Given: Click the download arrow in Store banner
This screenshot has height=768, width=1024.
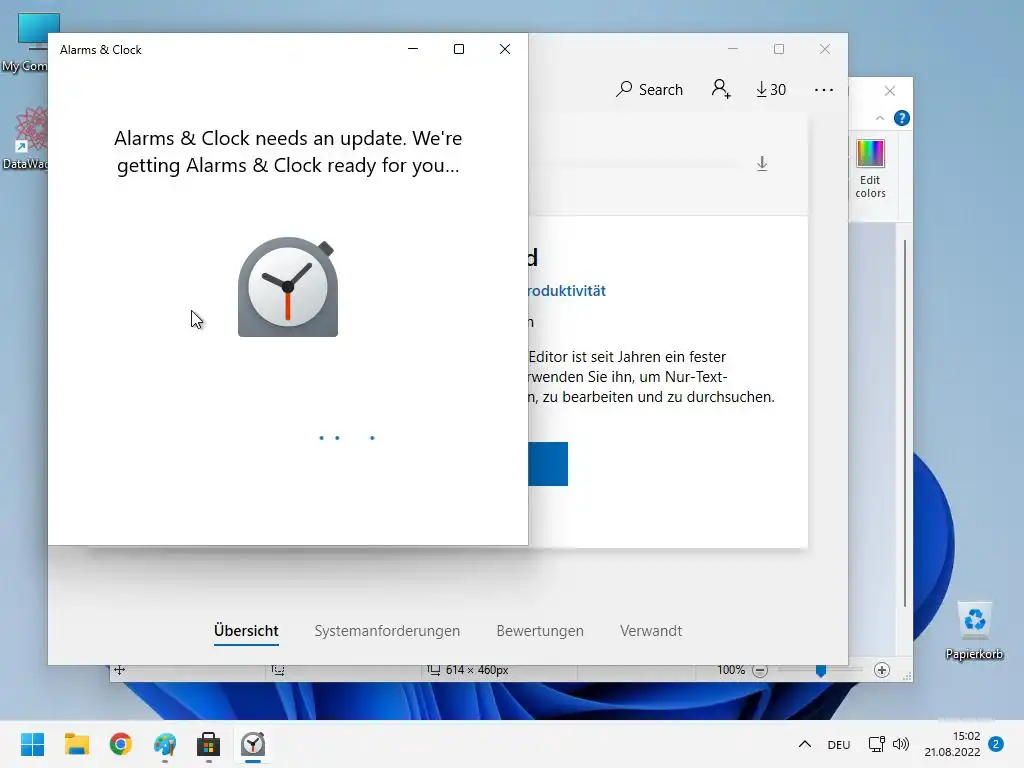Looking at the screenshot, I should coord(762,163).
